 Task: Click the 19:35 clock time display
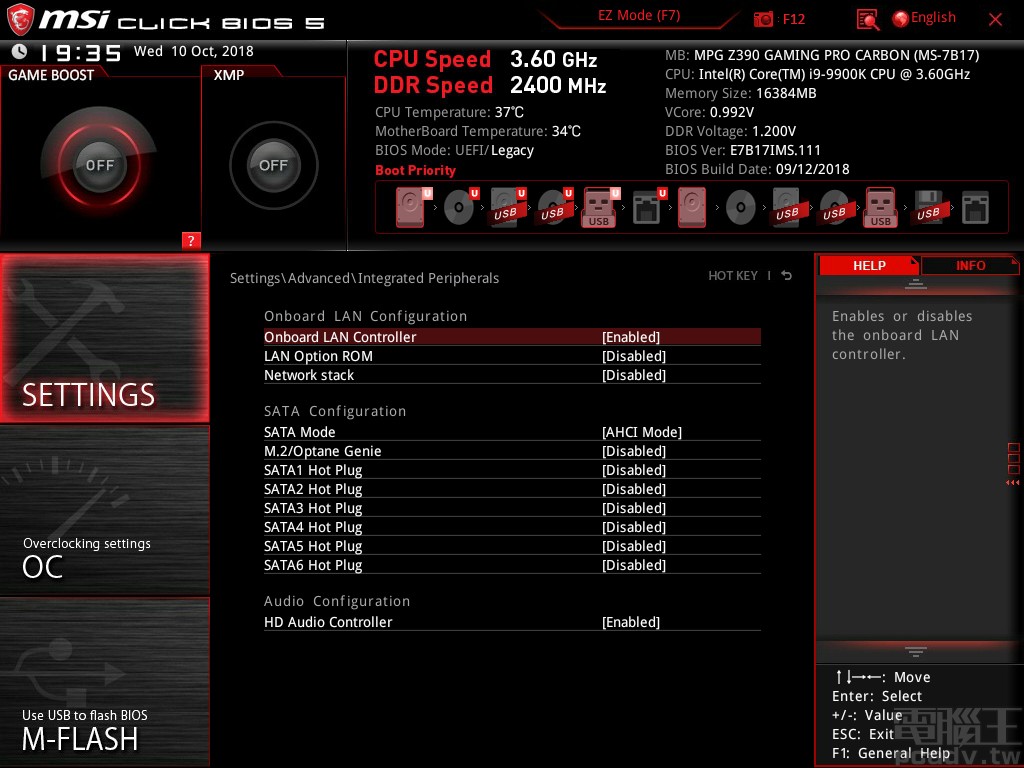(80, 52)
